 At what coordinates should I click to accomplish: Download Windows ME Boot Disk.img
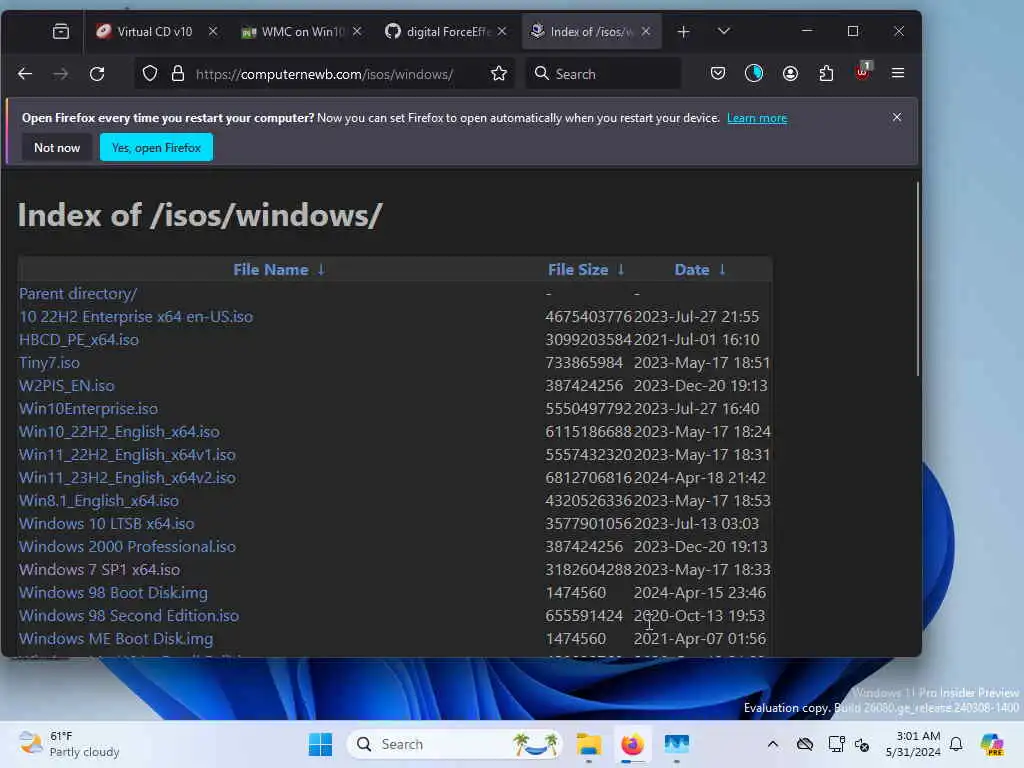click(116, 639)
